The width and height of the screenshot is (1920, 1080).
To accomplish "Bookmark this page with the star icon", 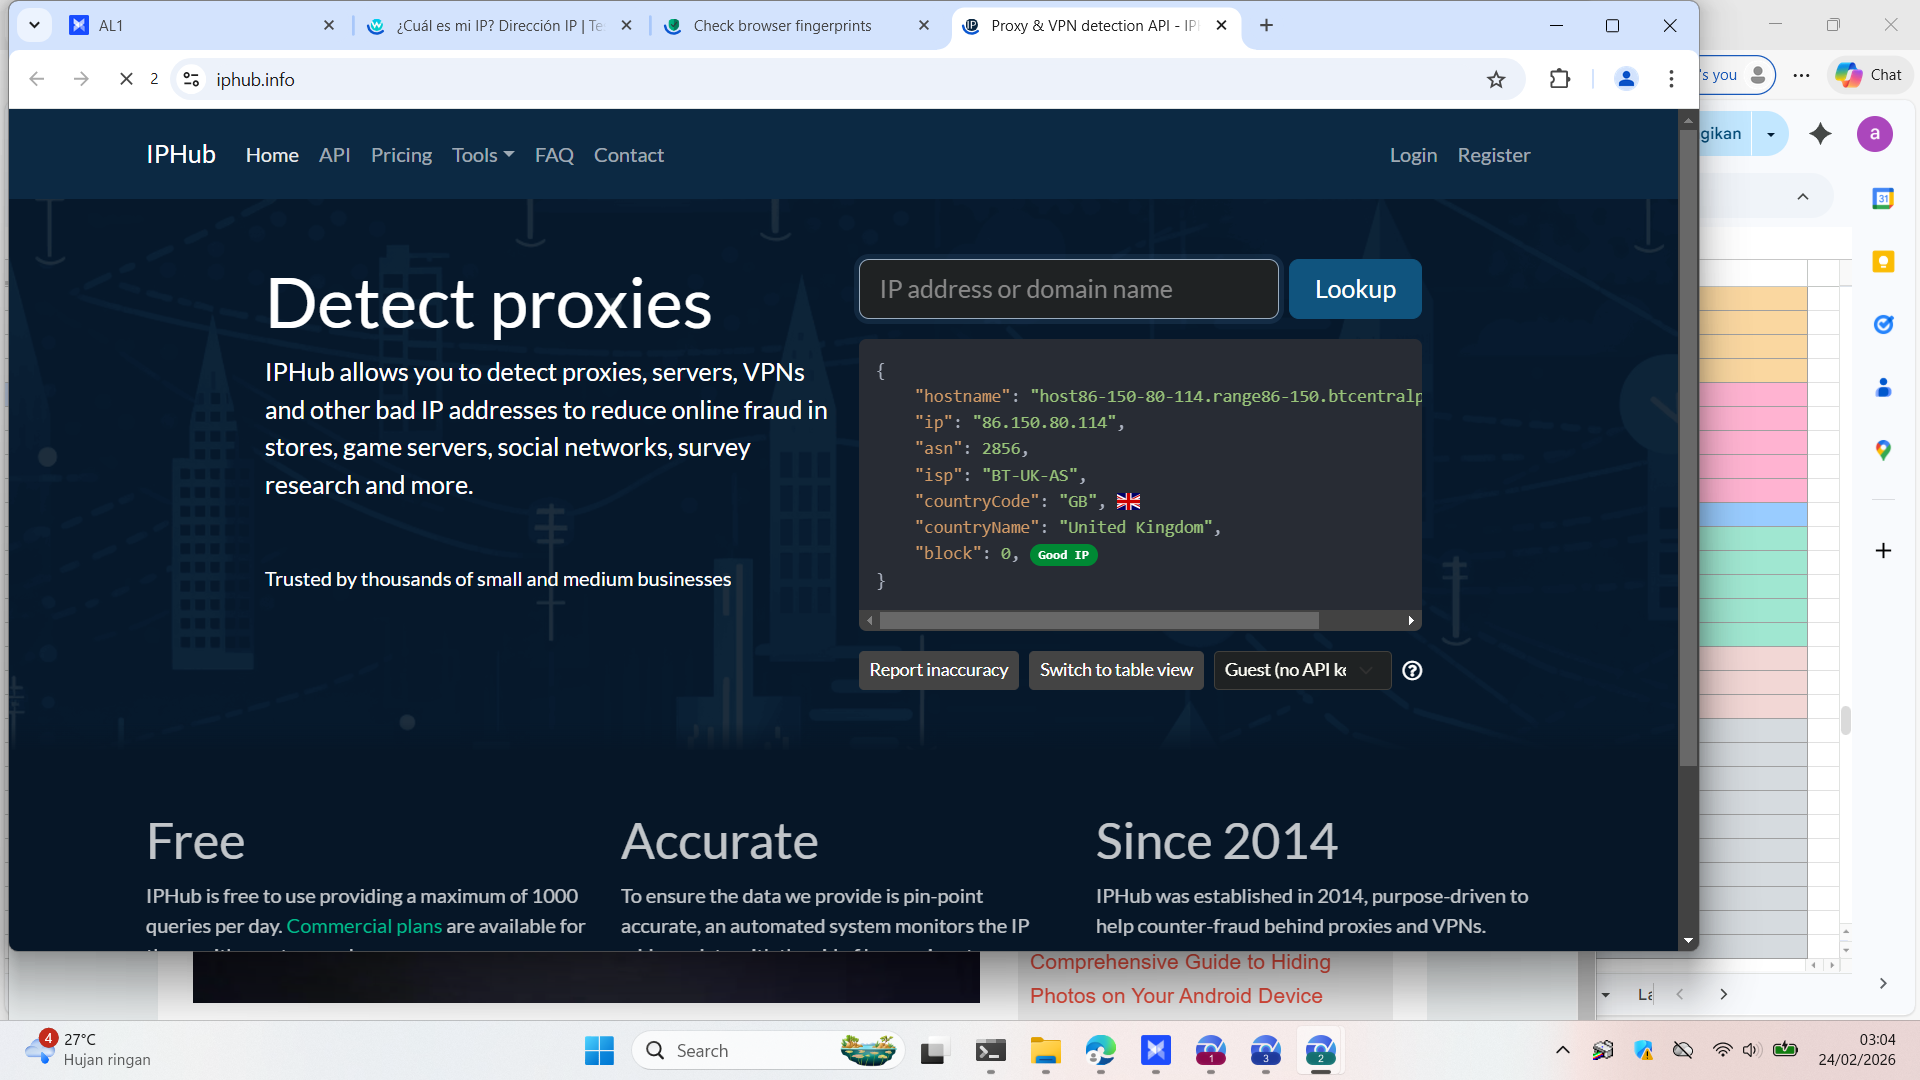I will 1496,80.
